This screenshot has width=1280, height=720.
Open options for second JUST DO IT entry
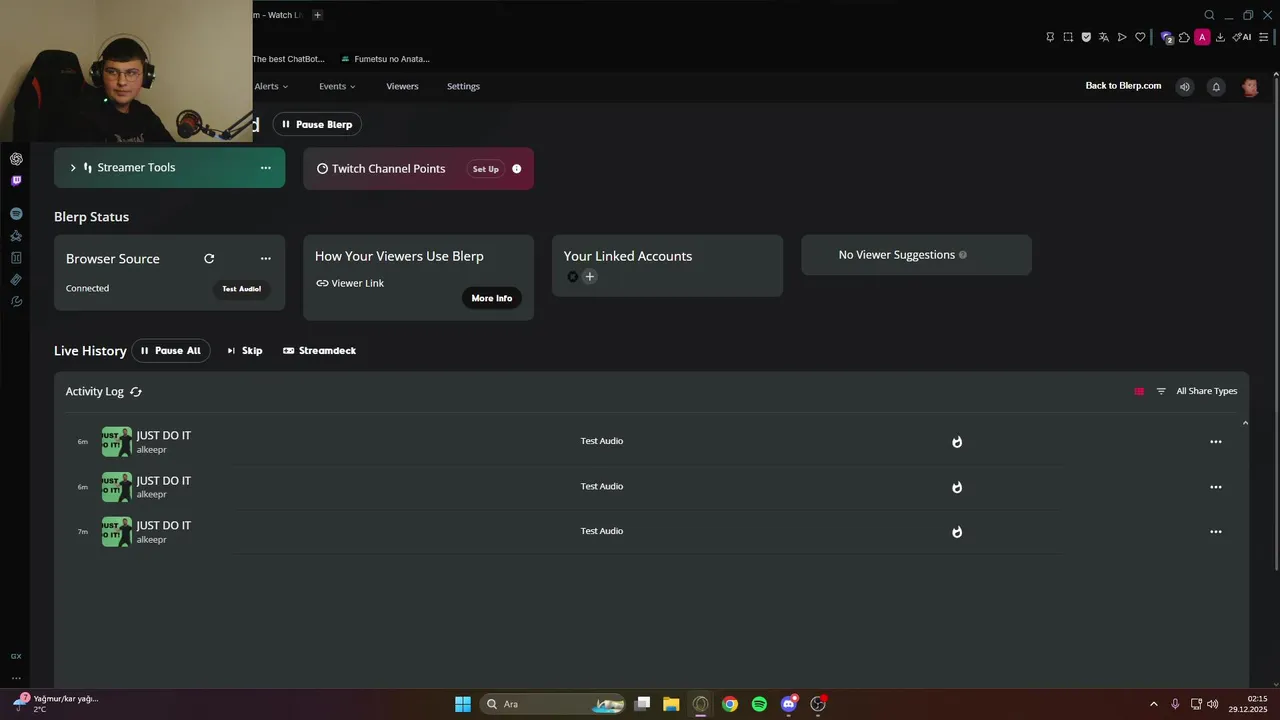1216,487
